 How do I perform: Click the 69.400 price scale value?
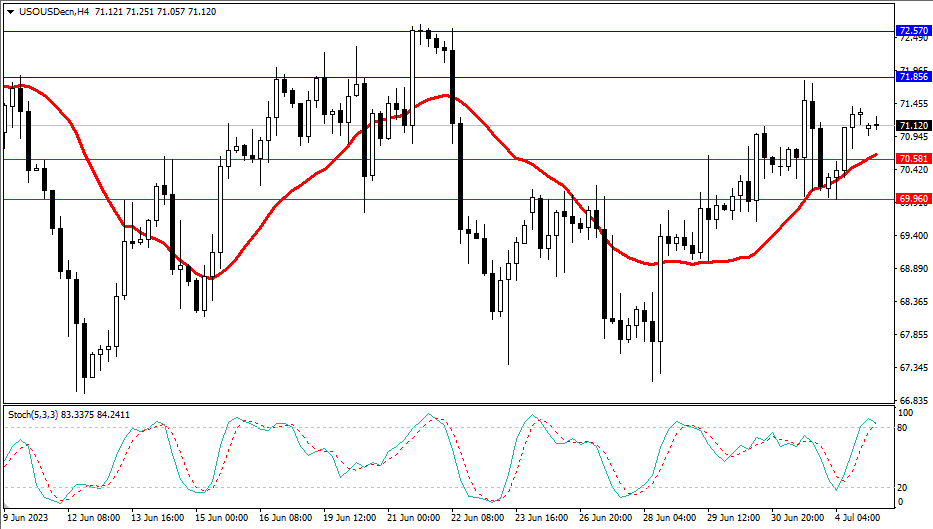point(913,236)
